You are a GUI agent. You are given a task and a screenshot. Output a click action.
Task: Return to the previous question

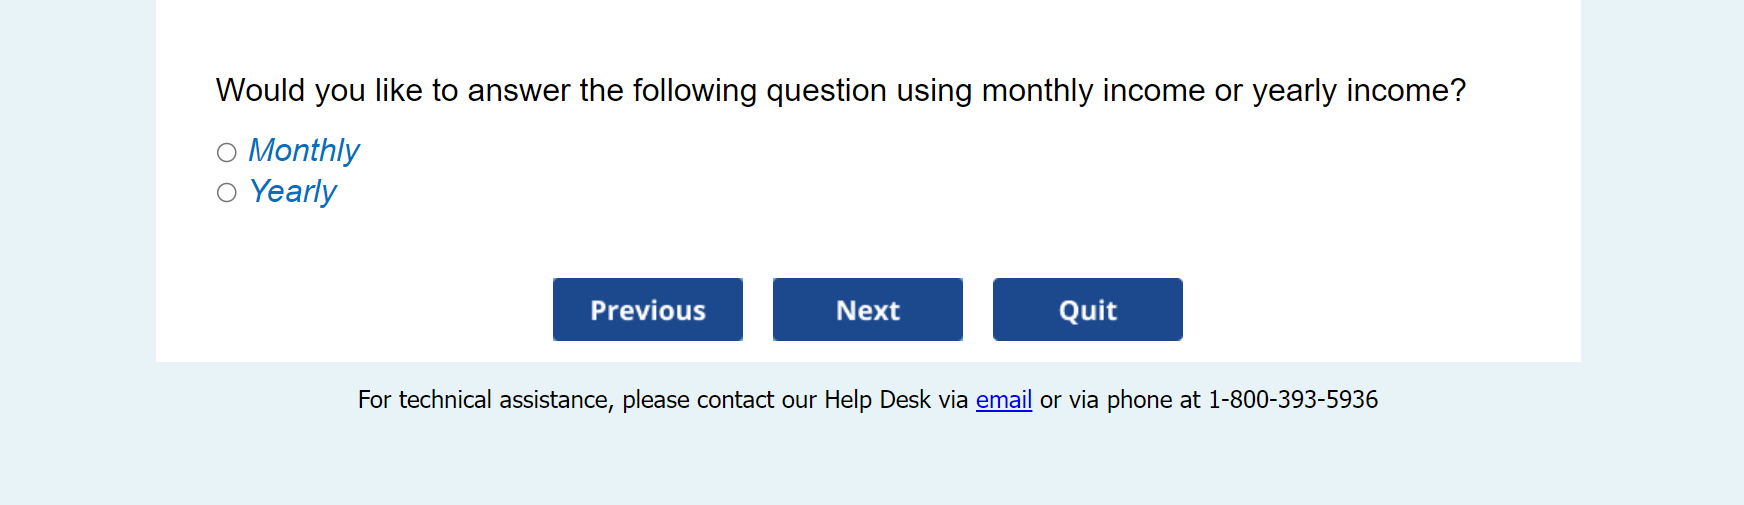click(x=647, y=310)
